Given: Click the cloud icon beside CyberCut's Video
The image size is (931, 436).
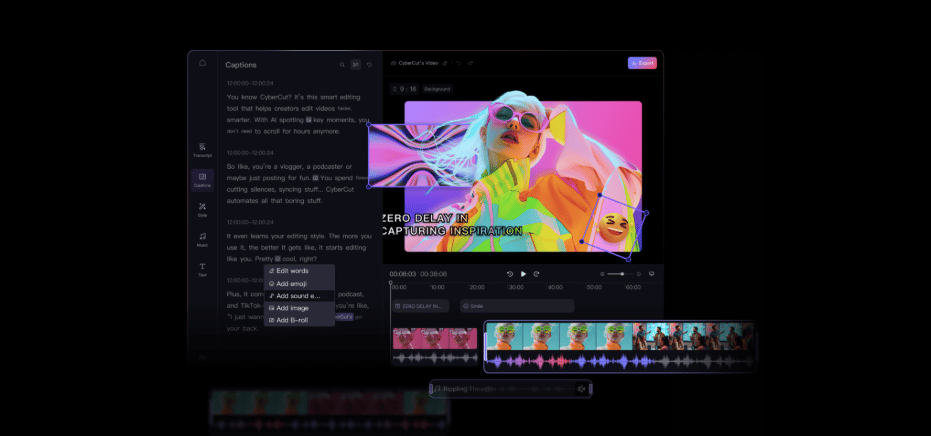Looking at the screenshot, I should pyautogui.click(x=394, y=63).
